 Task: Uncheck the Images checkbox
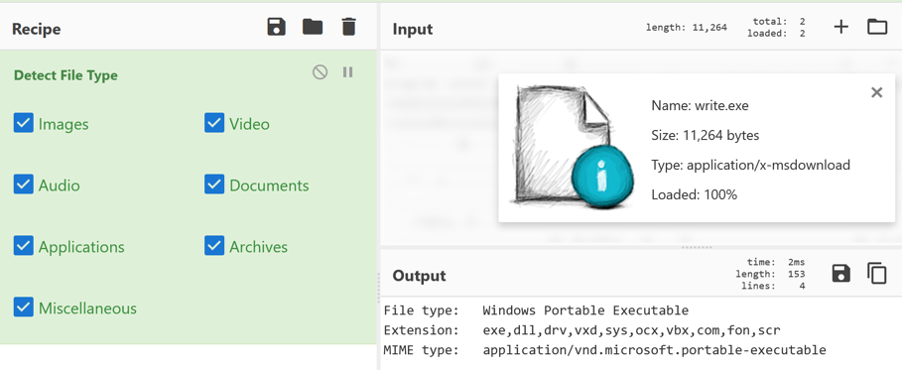24,123
